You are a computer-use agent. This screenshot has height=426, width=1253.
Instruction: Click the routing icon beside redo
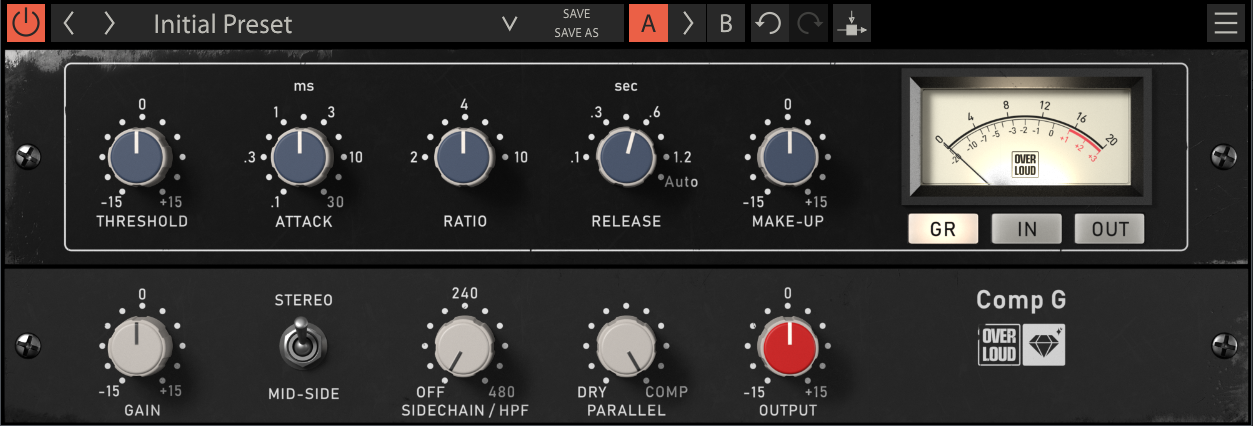pos(851,23)
